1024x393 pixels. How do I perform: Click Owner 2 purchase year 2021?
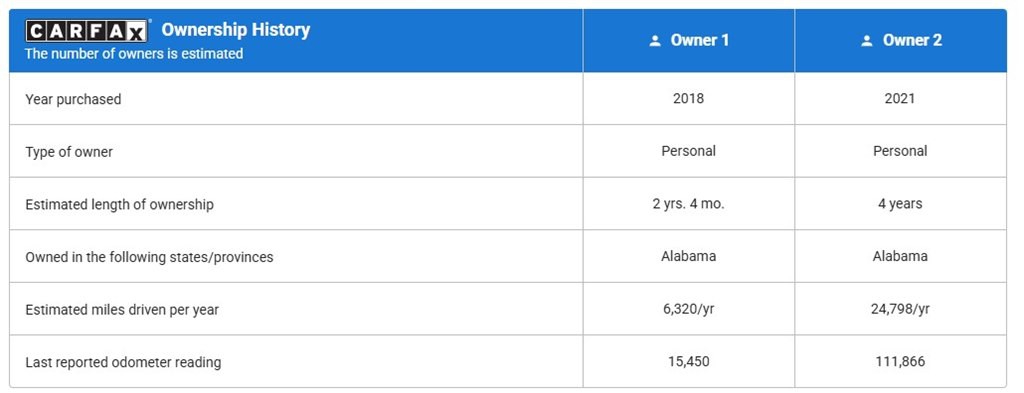click(900, 99)
